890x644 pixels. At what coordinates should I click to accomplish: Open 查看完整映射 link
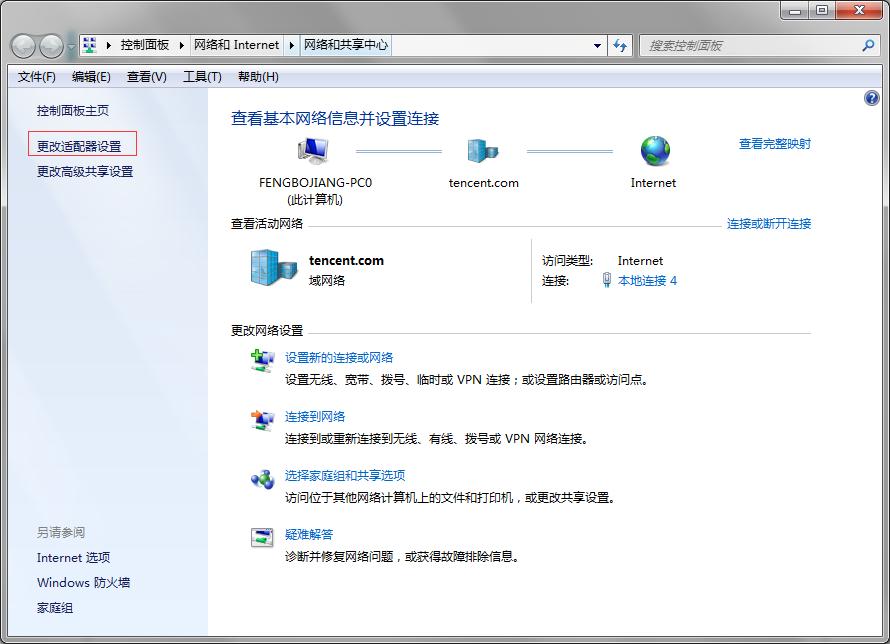click(775, 144)
